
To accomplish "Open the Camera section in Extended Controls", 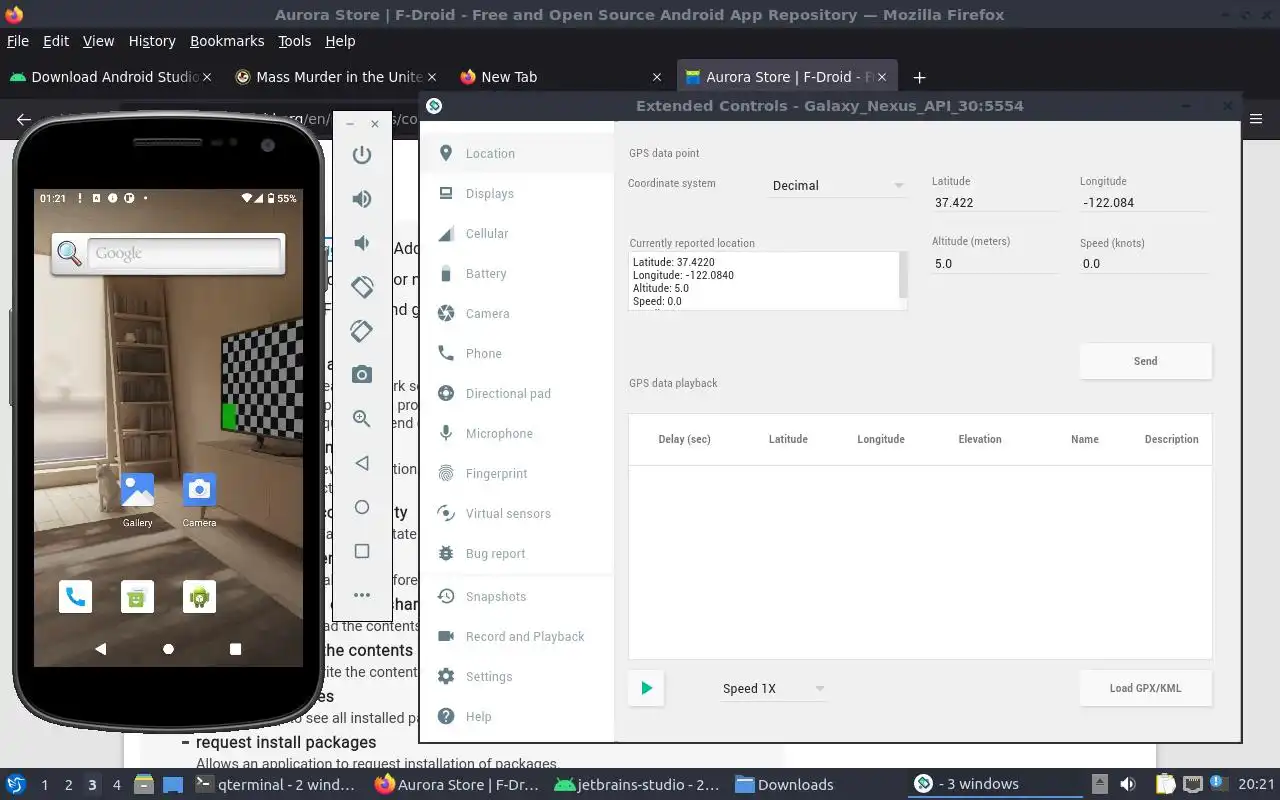I will click(x=516, y=313).
